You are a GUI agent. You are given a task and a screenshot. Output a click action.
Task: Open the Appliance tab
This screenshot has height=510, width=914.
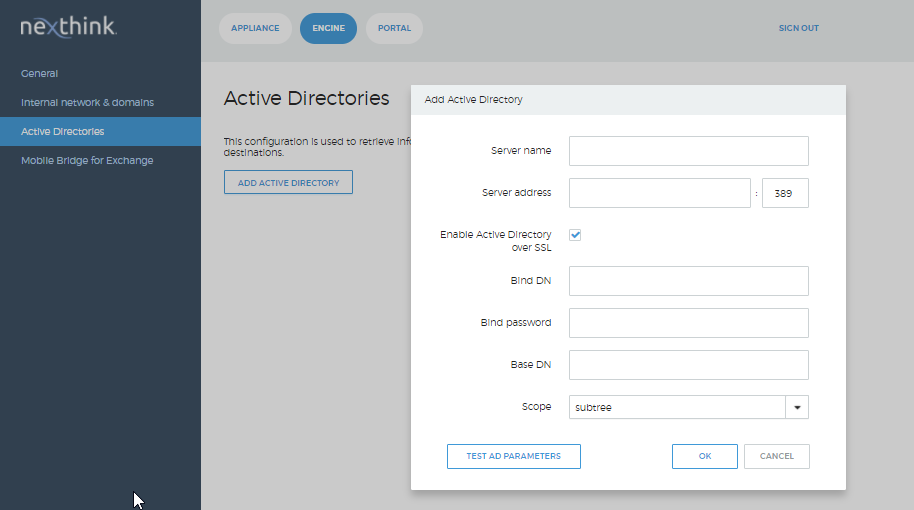coord(255,28)
